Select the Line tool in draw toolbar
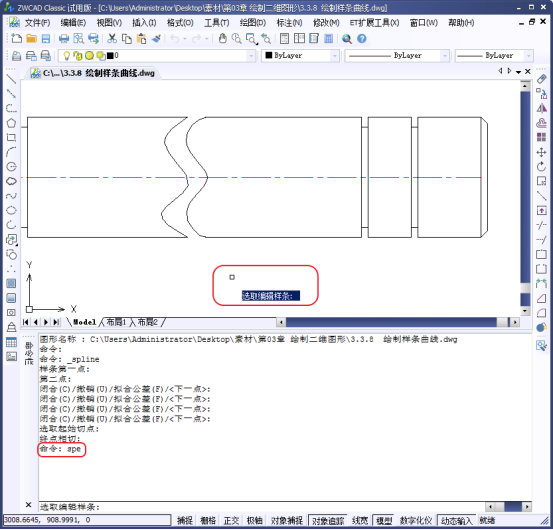Viewport: 553px width, 530px height. [x=11, y=79]
